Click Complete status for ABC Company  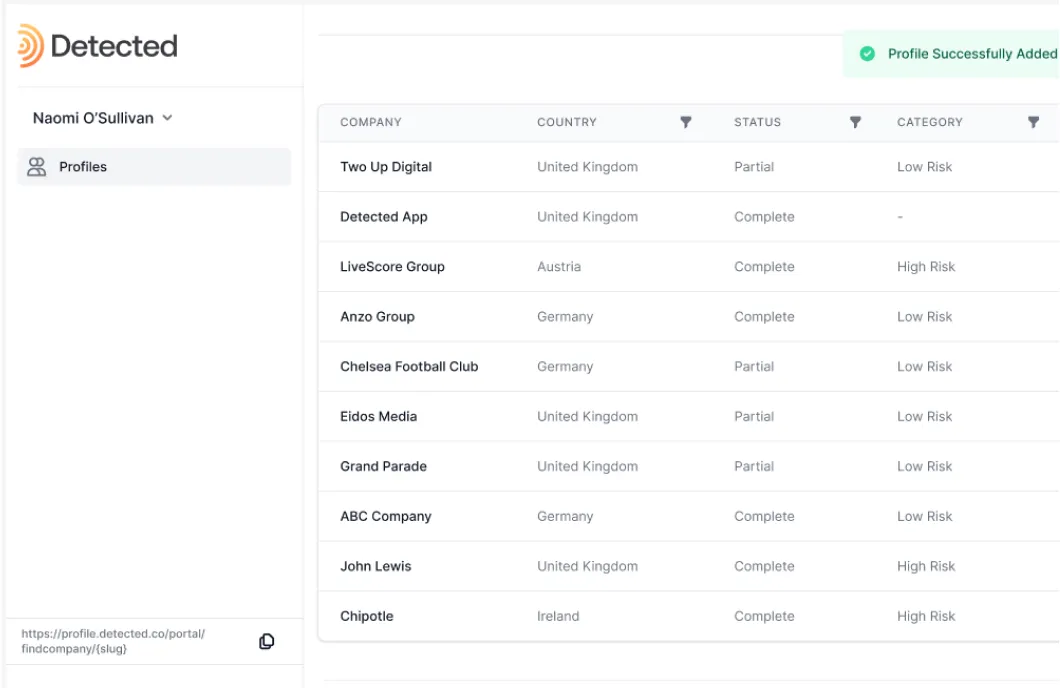point(764,516)
